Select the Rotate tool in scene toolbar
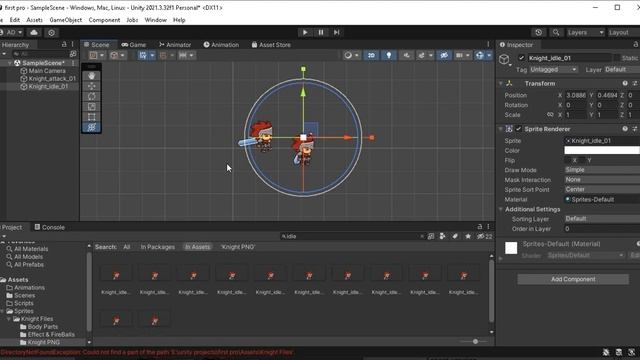 point(91,96)
